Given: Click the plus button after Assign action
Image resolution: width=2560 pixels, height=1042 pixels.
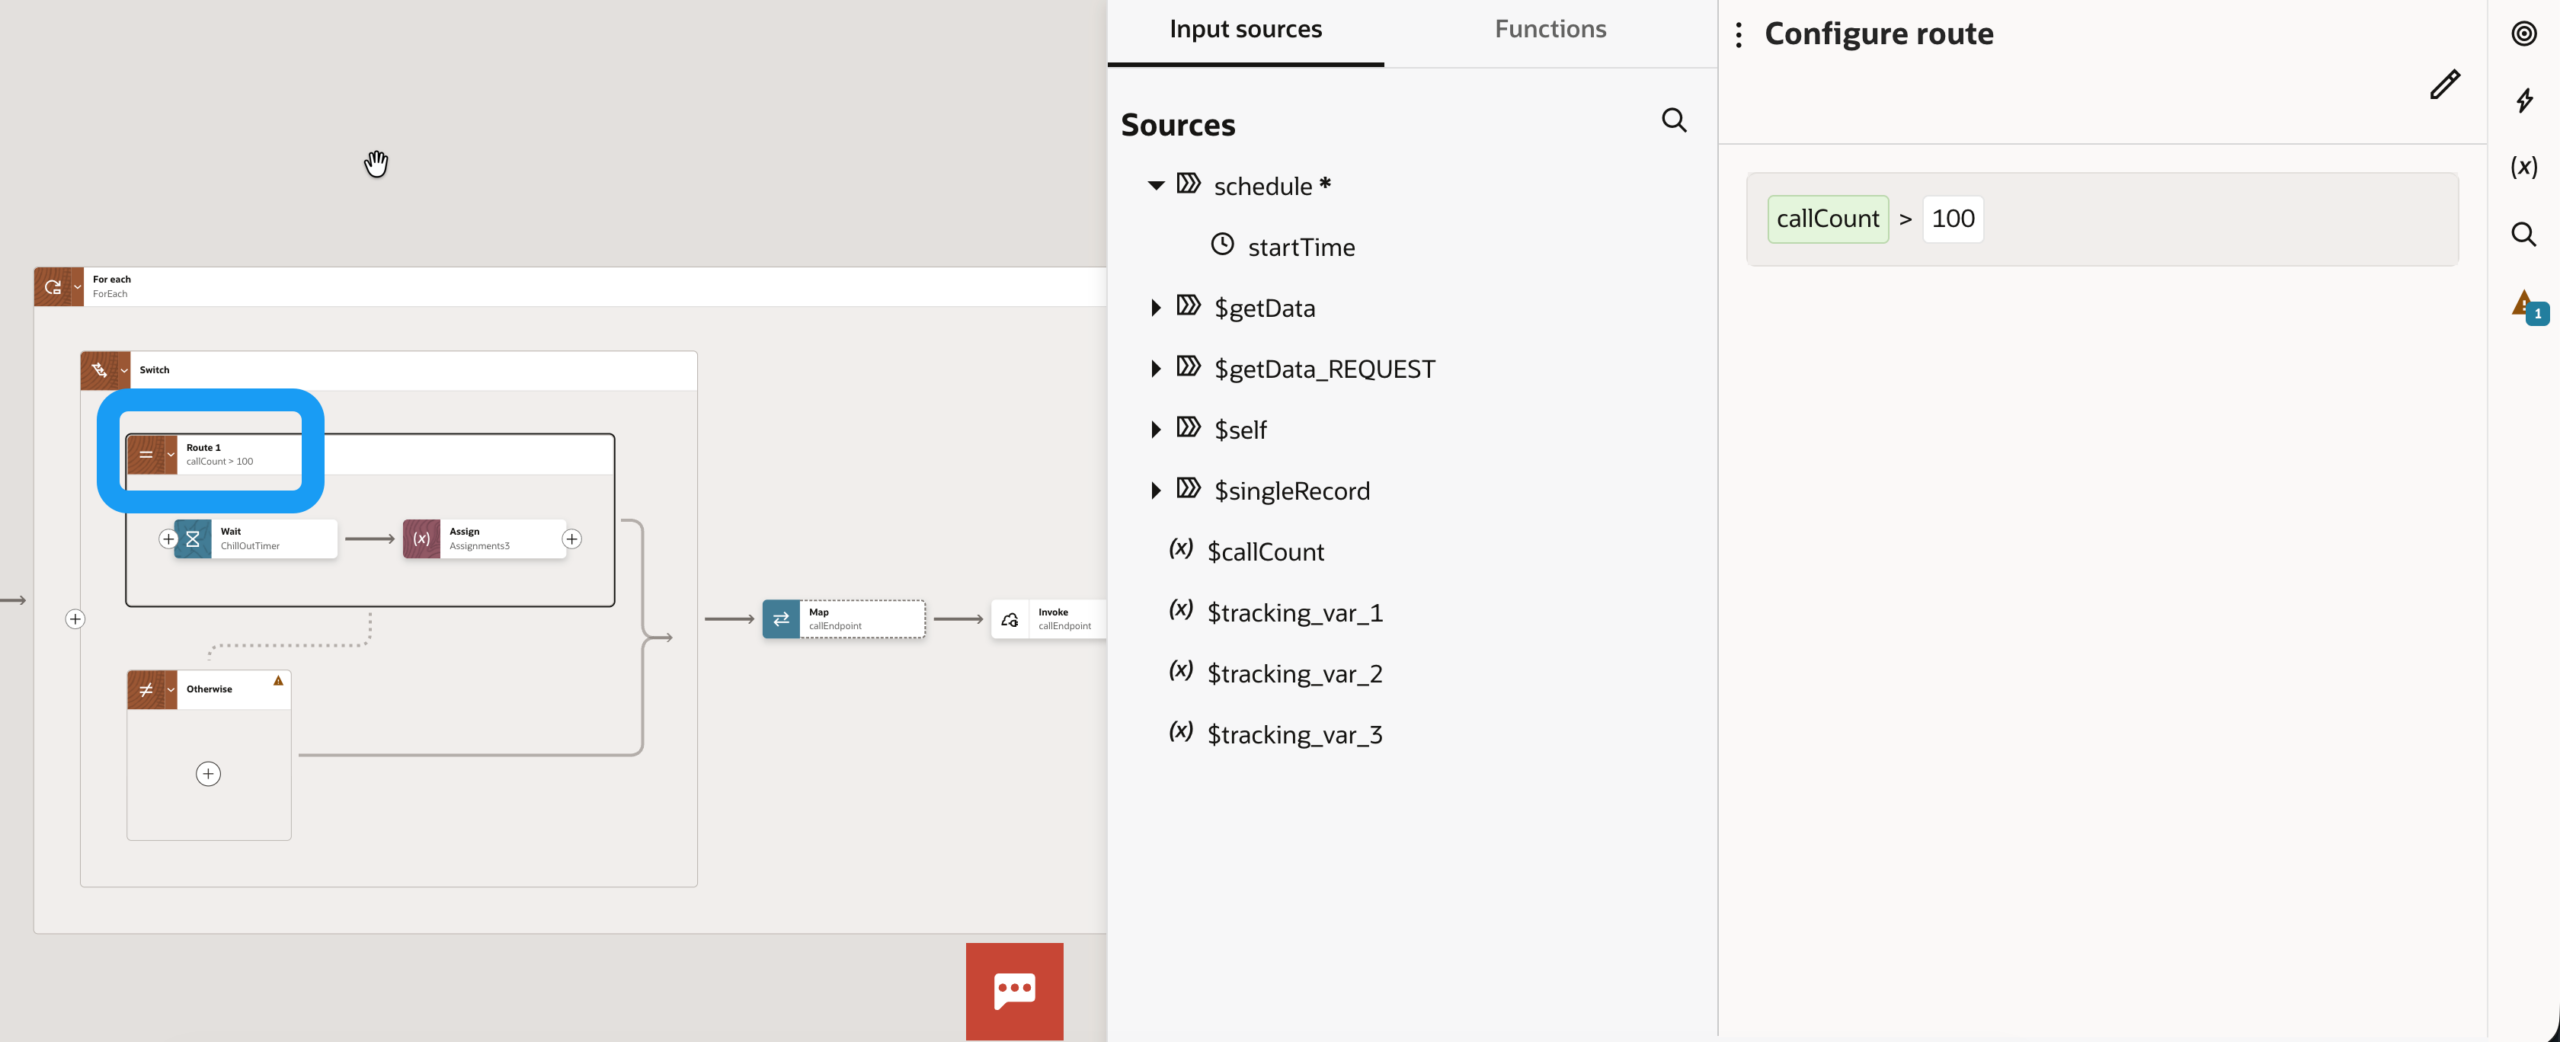Looking at the screenshot, I should tap(572, 539).
